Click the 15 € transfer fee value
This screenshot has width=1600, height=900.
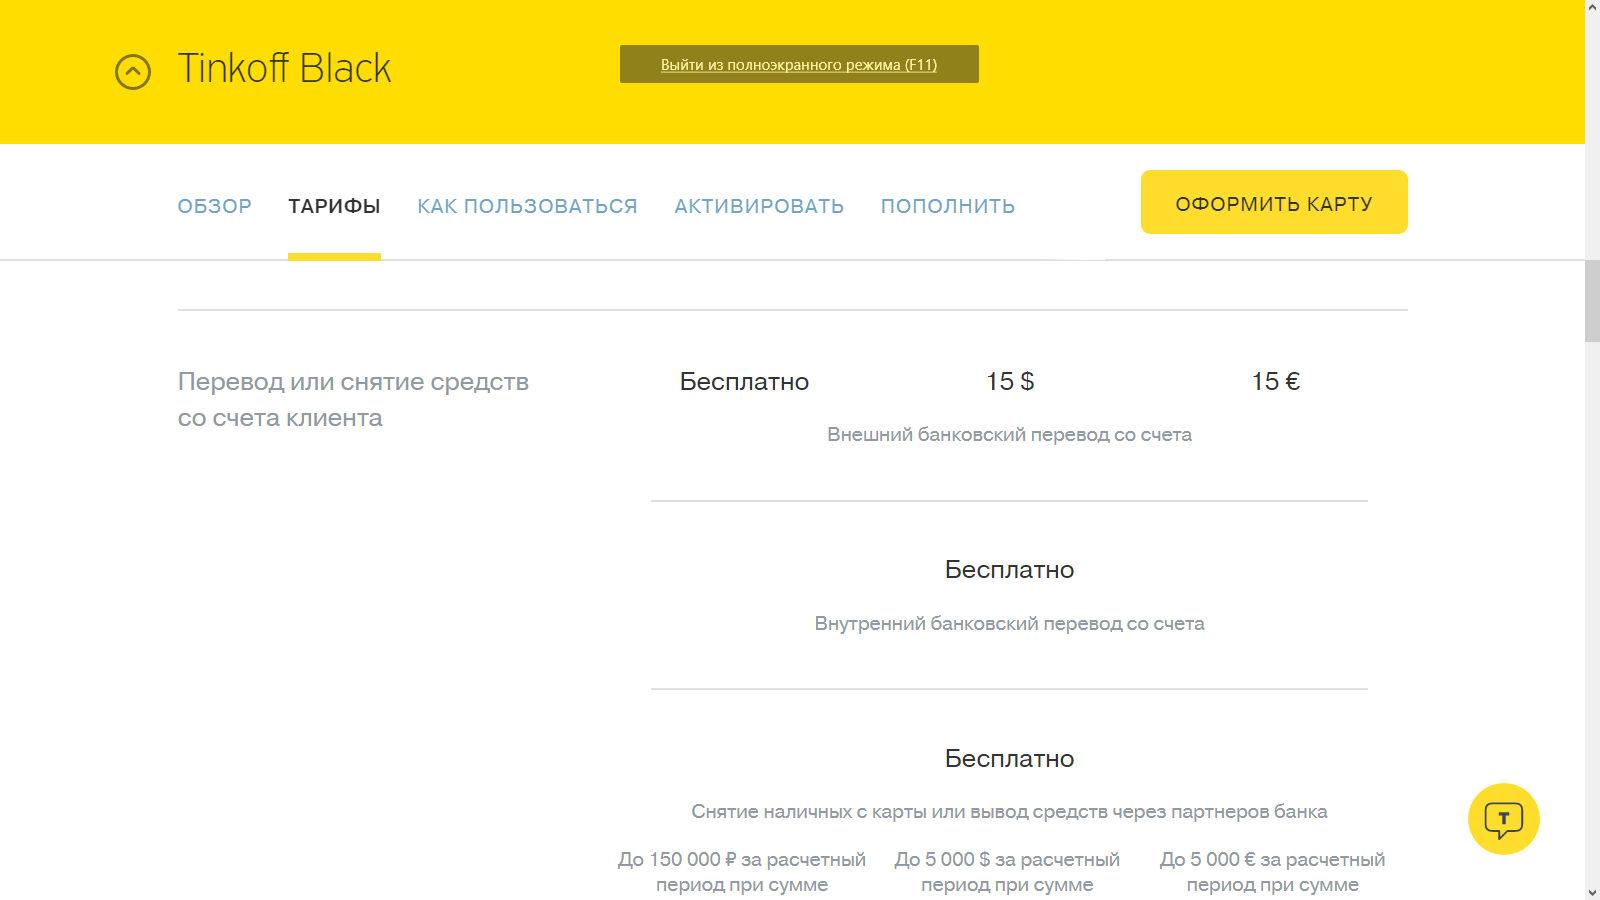point(1276,382)
